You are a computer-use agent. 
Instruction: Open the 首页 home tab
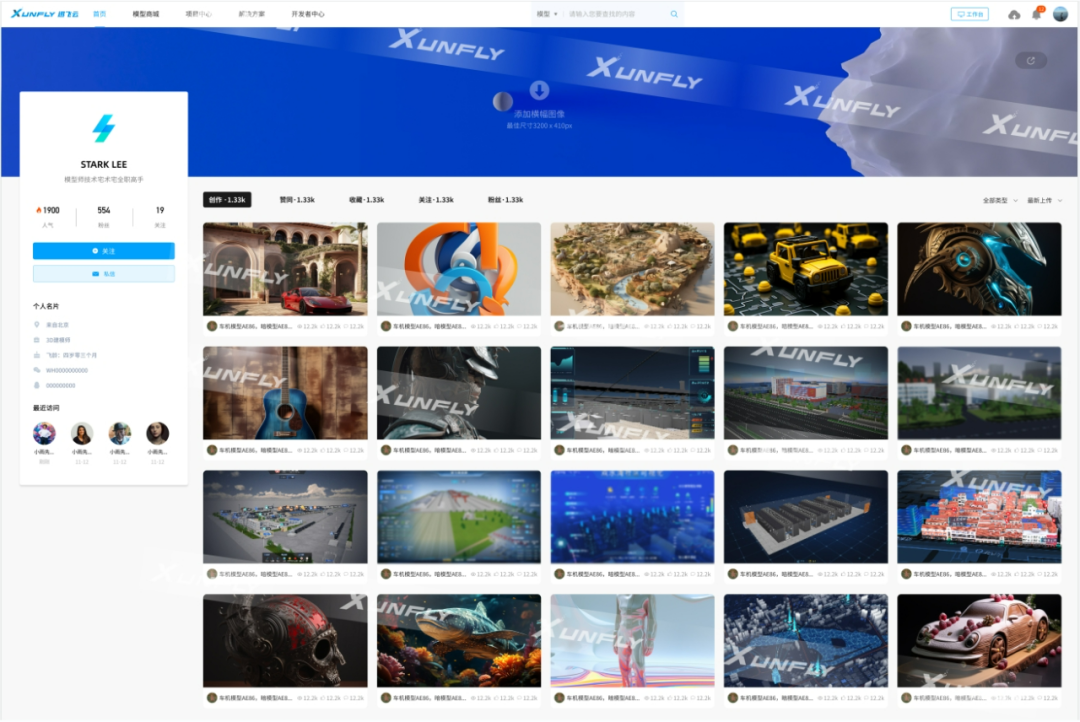(x=100, y=14)
